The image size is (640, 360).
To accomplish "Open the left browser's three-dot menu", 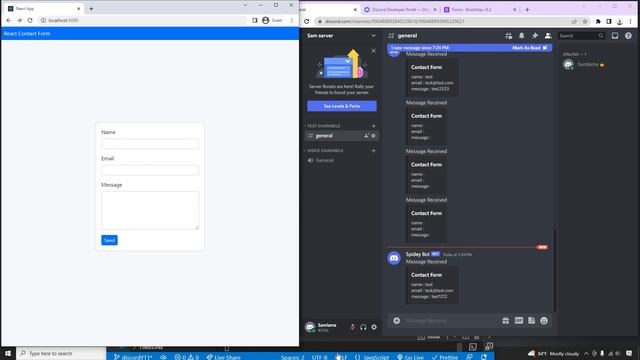I will click(292, 20).
